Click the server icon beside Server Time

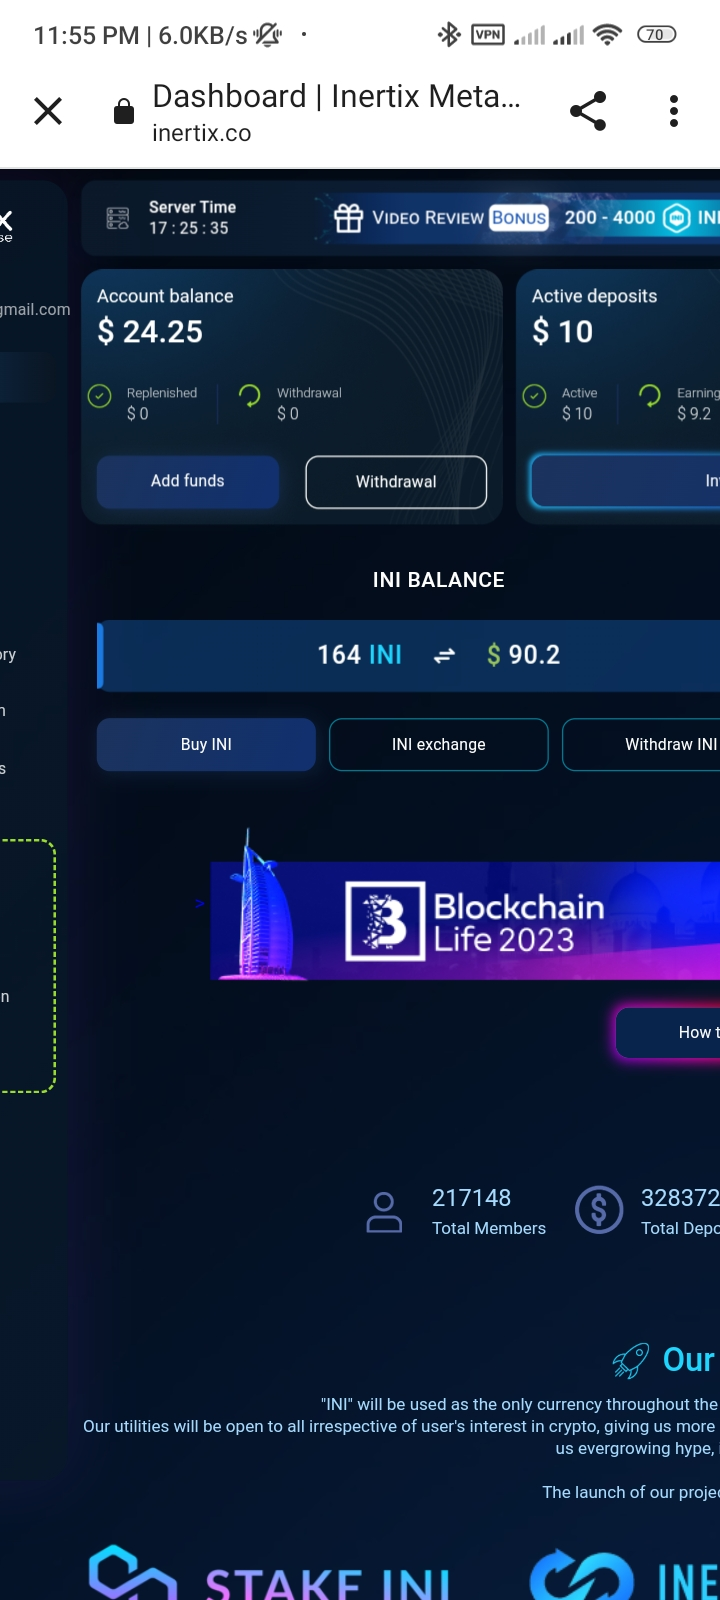click(x=118, y=218)
